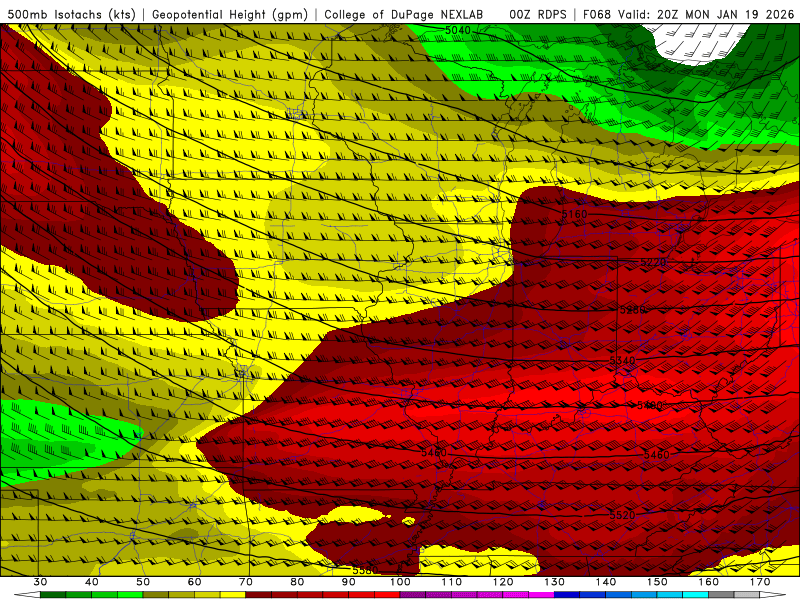Click the 5220 height contour label
800x600 pixels.
point(653,262)
